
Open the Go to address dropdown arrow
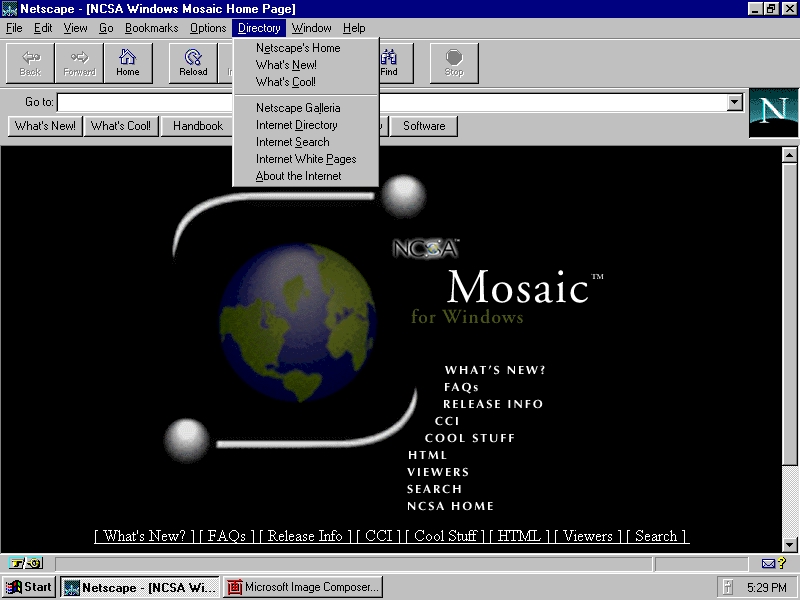(734, 102)
